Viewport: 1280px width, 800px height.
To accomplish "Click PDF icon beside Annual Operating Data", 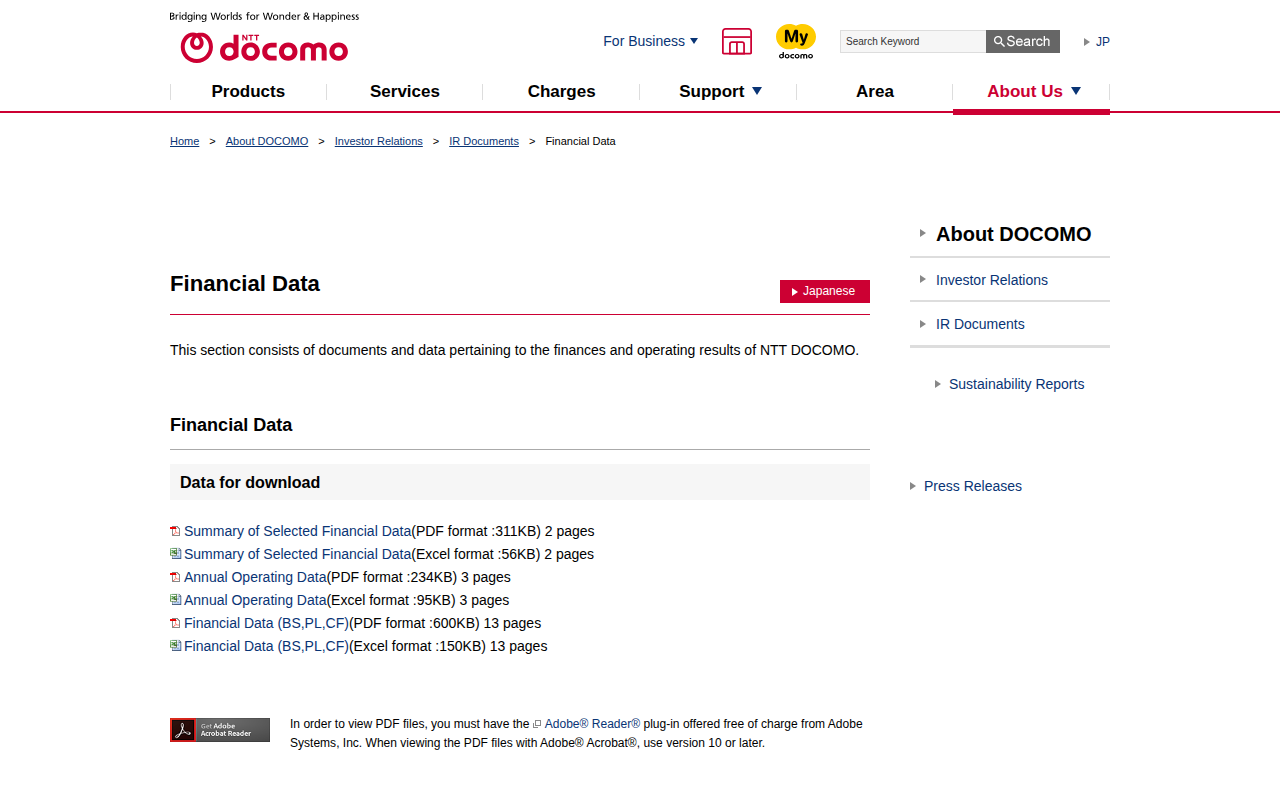I will [x=175, y=577].
